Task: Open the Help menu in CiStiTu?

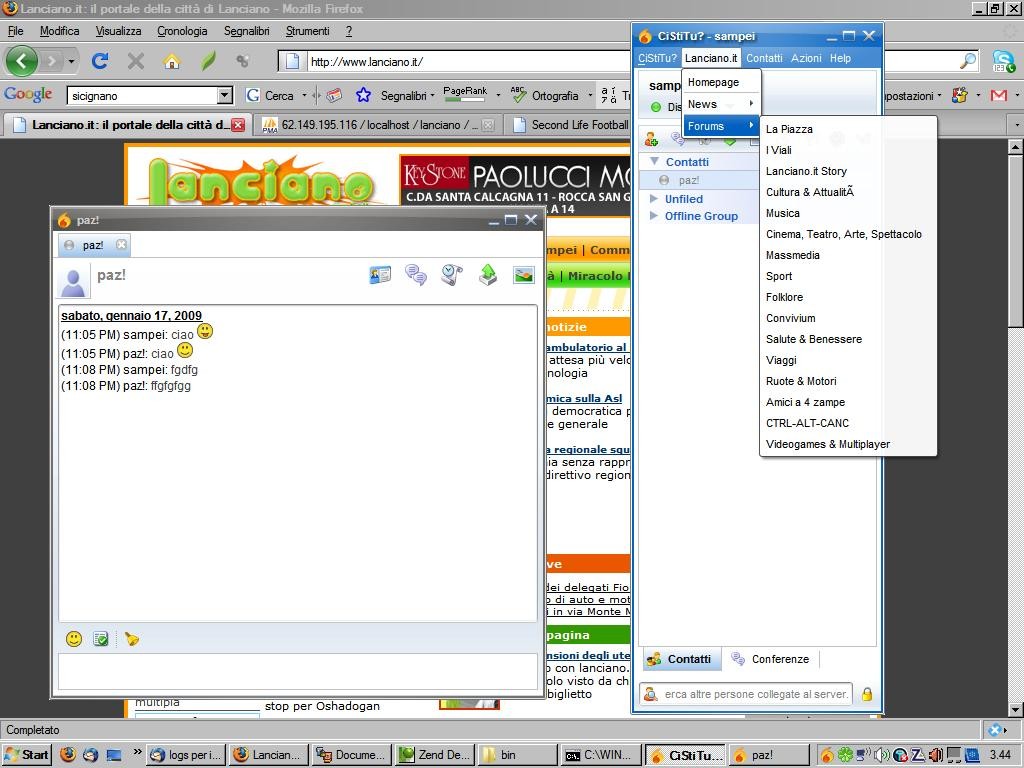Action: pos(840,58)
